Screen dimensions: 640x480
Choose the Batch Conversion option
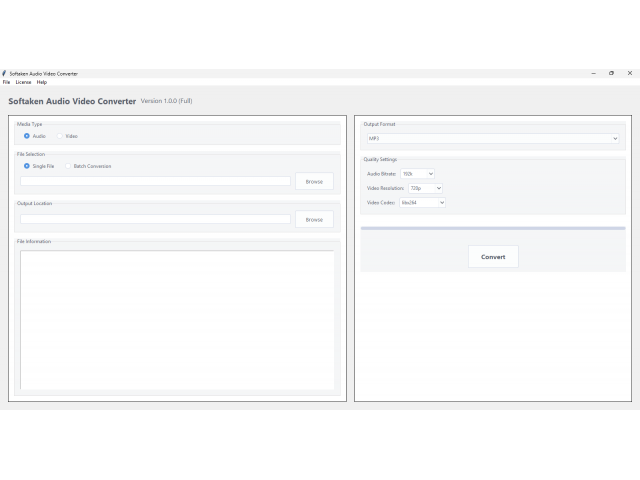coord(68,166)
